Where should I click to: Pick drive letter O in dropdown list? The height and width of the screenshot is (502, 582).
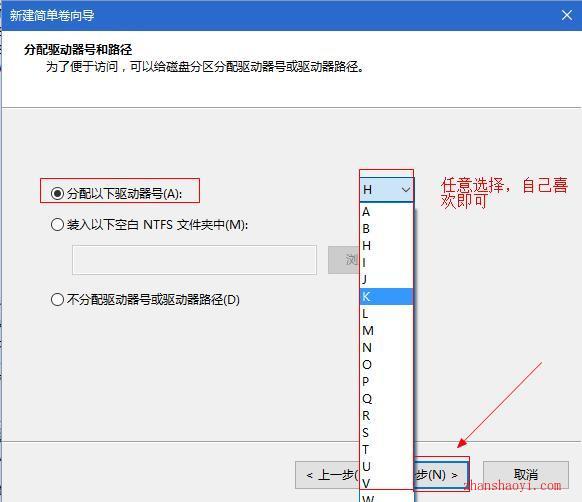tap(386, 364)
